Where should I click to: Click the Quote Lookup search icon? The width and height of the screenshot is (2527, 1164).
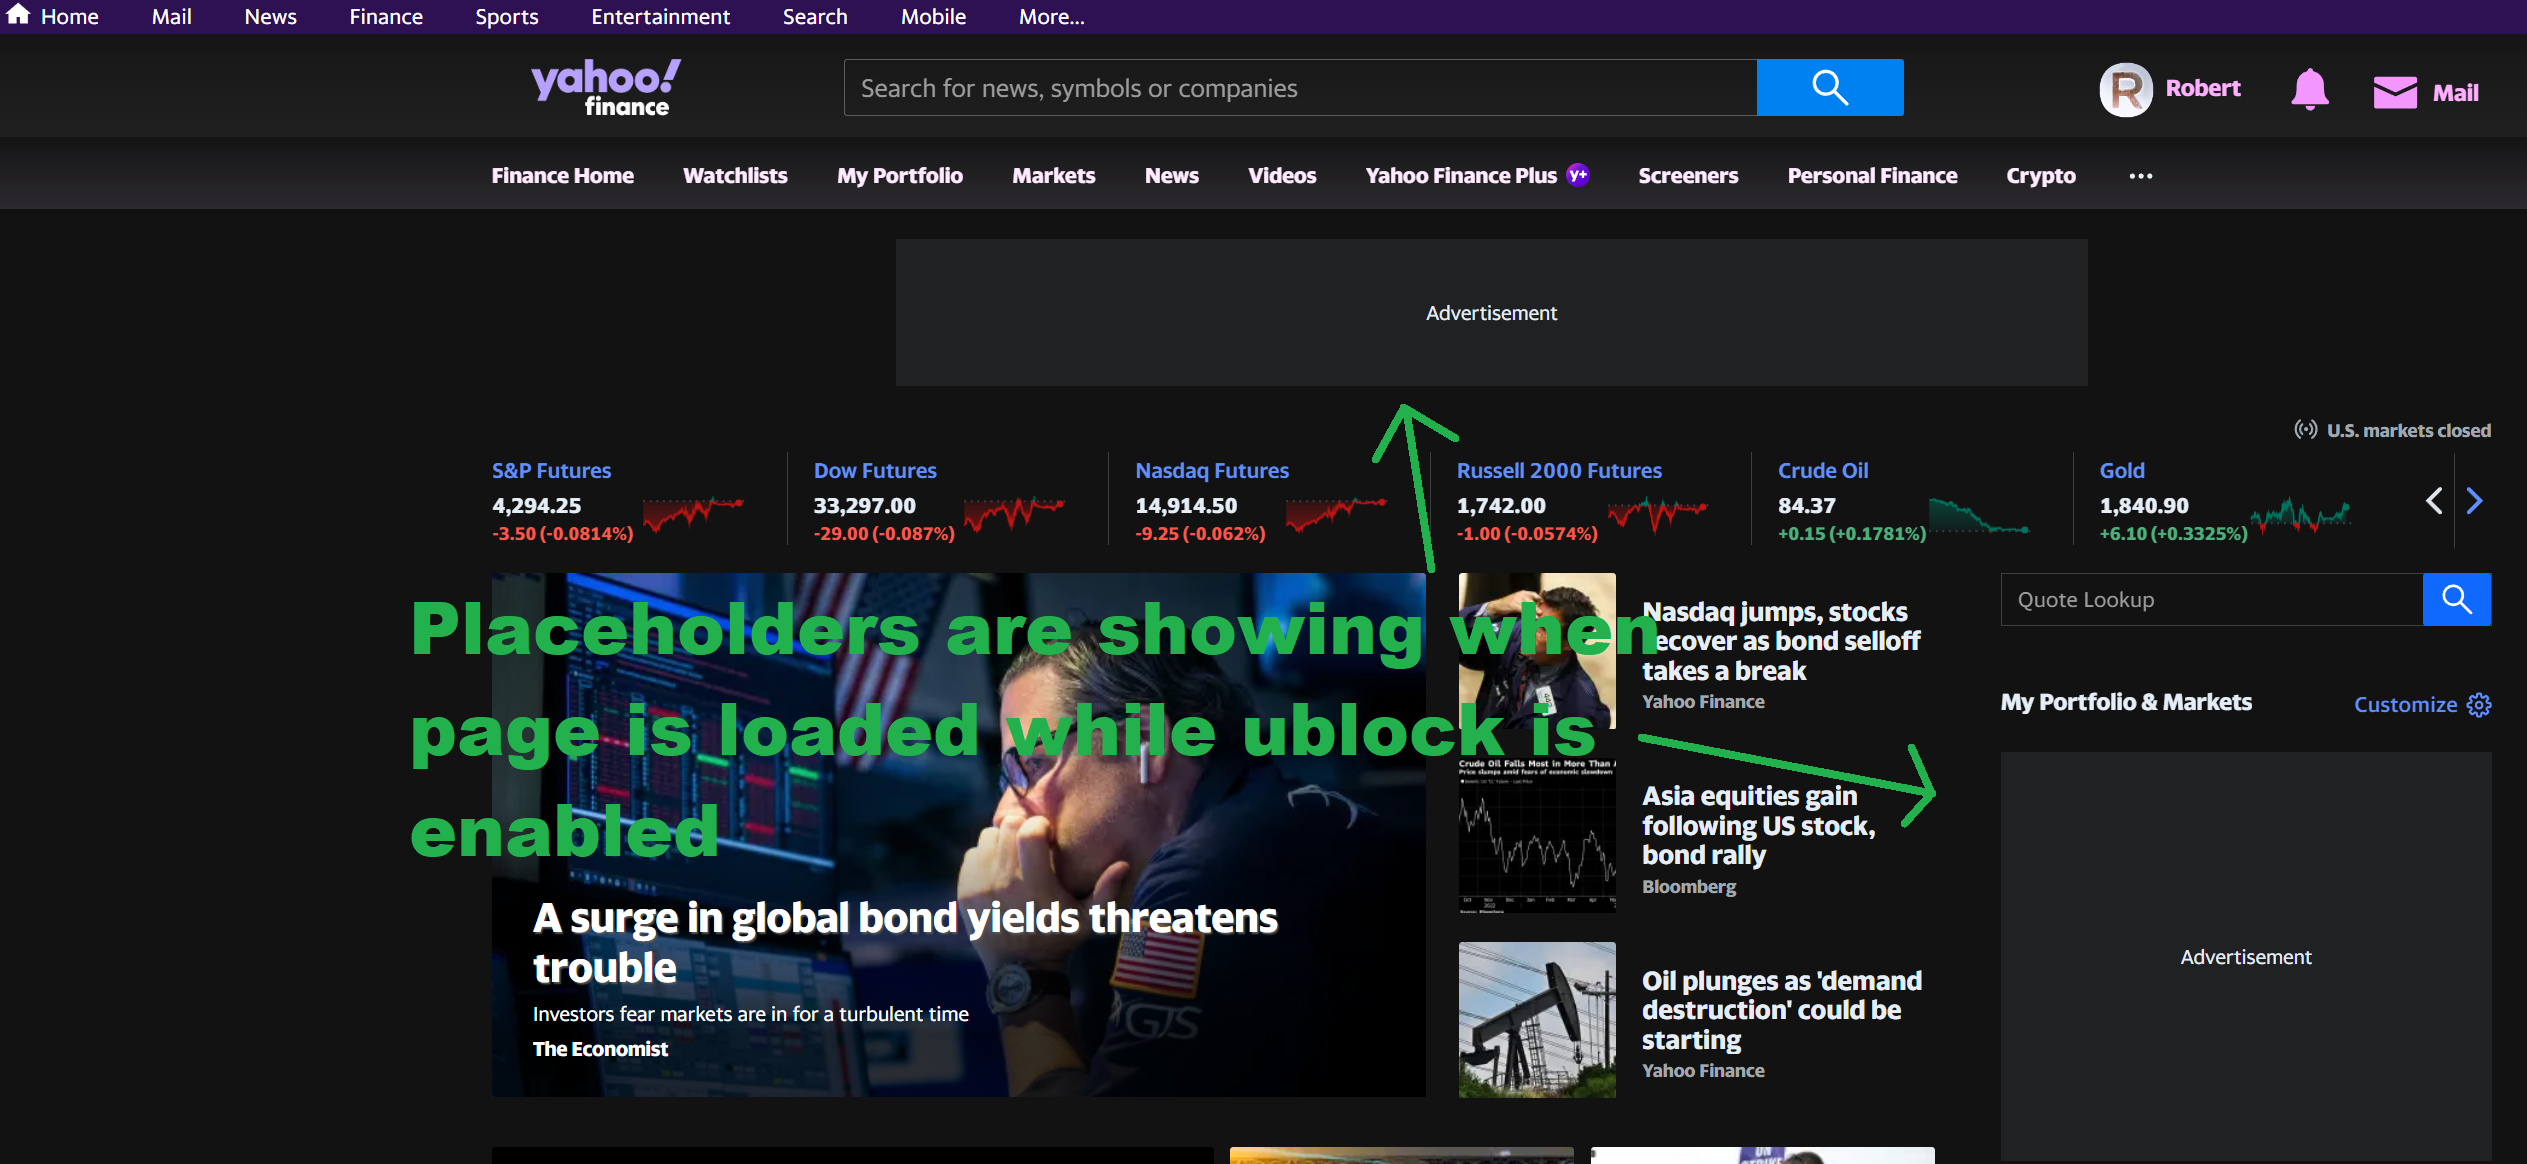pyautogui.click(x=2457, y=599)
